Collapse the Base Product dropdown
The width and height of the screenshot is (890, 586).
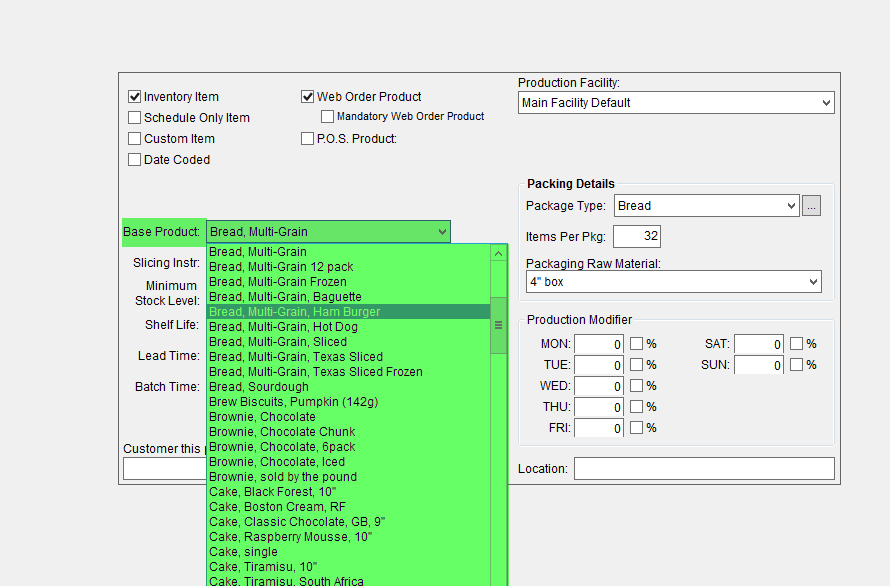(x=329, y=232)
